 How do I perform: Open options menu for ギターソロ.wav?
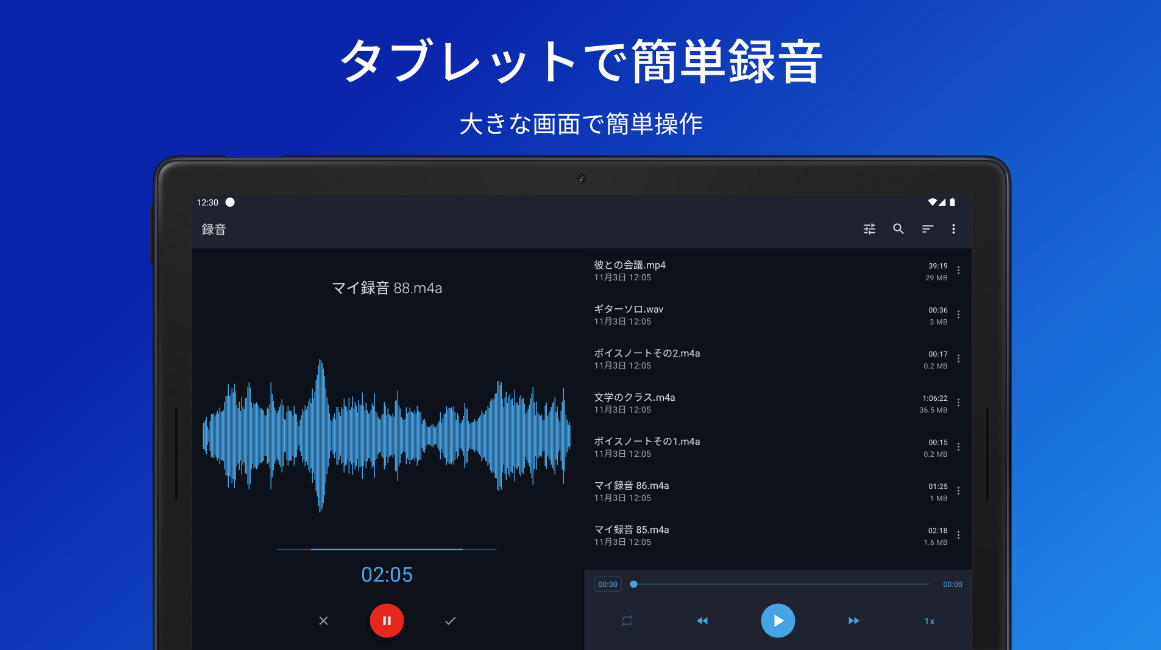[x=957, y=313]
